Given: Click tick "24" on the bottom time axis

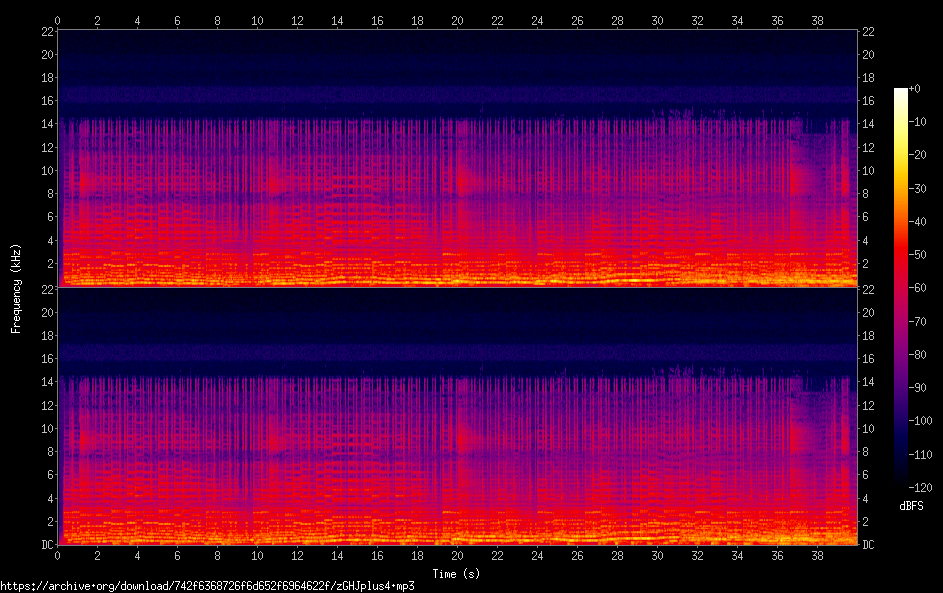Looking at the screenshot, I should pyautogui.click(x=537, y=556).
